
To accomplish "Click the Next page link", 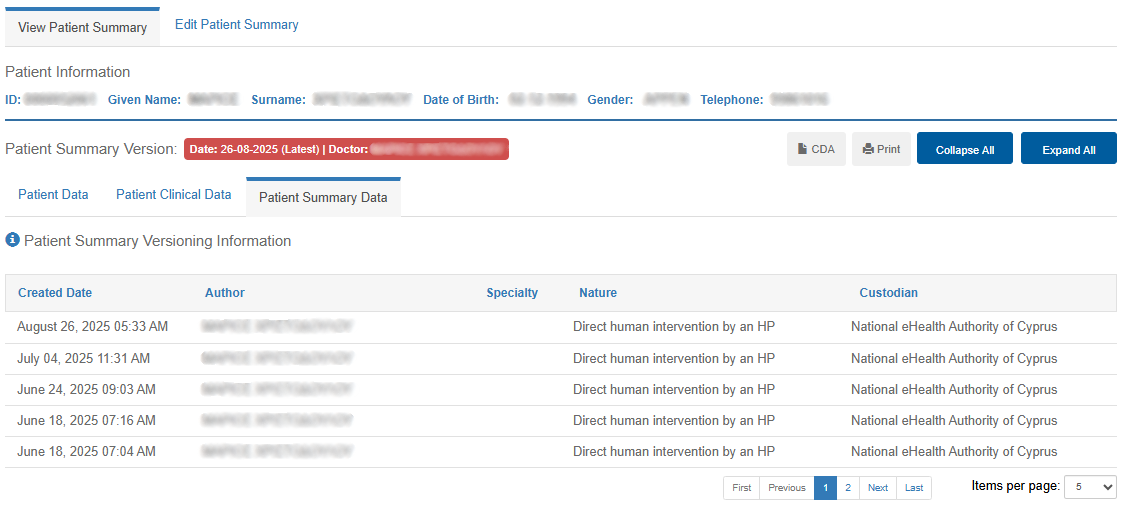I will pos(877,488).
